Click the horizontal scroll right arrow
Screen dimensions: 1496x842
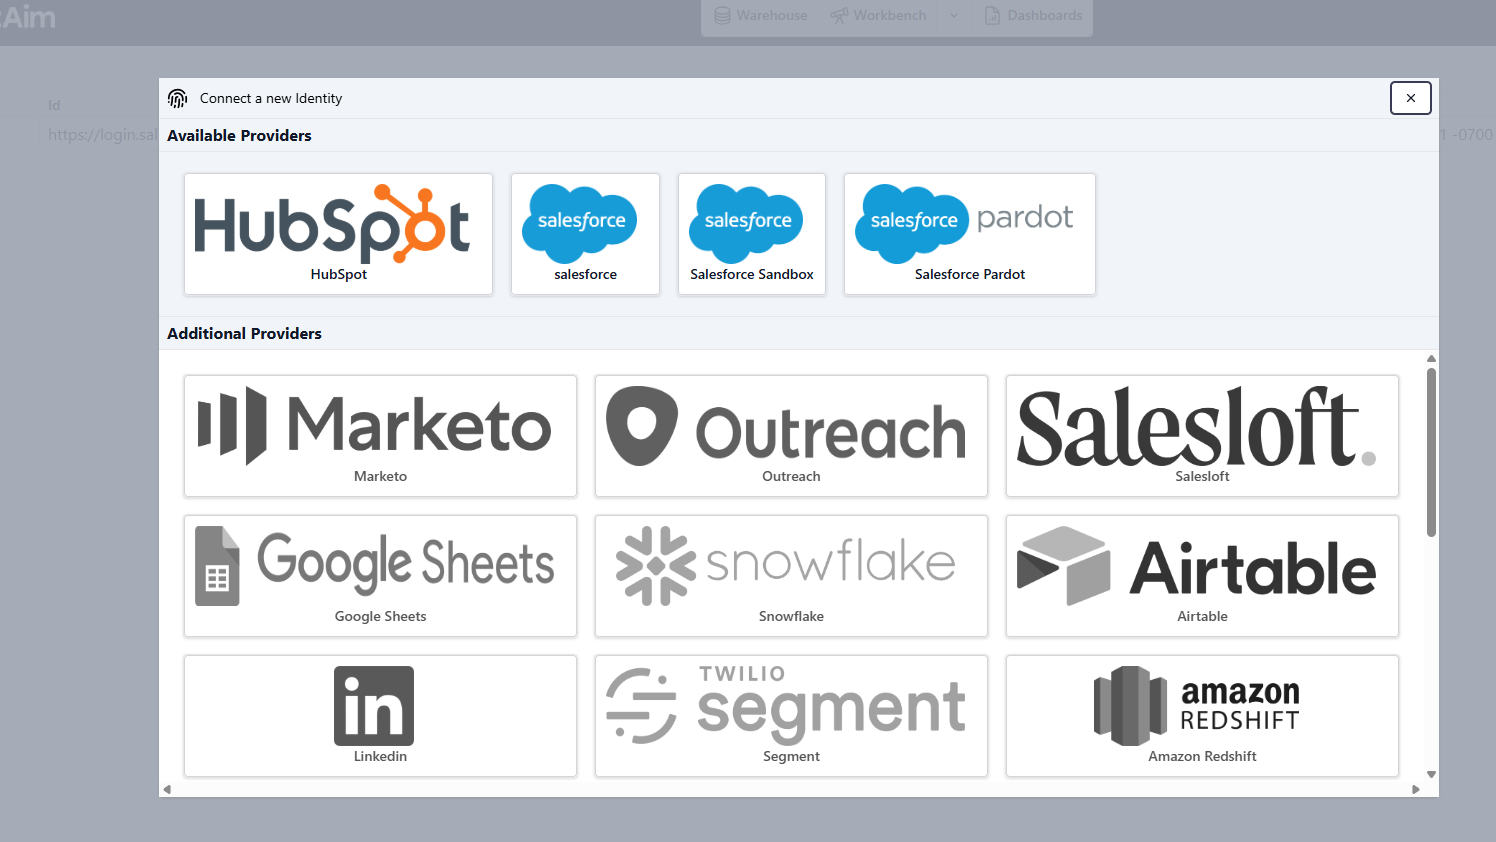click(x=1415, y=790)
